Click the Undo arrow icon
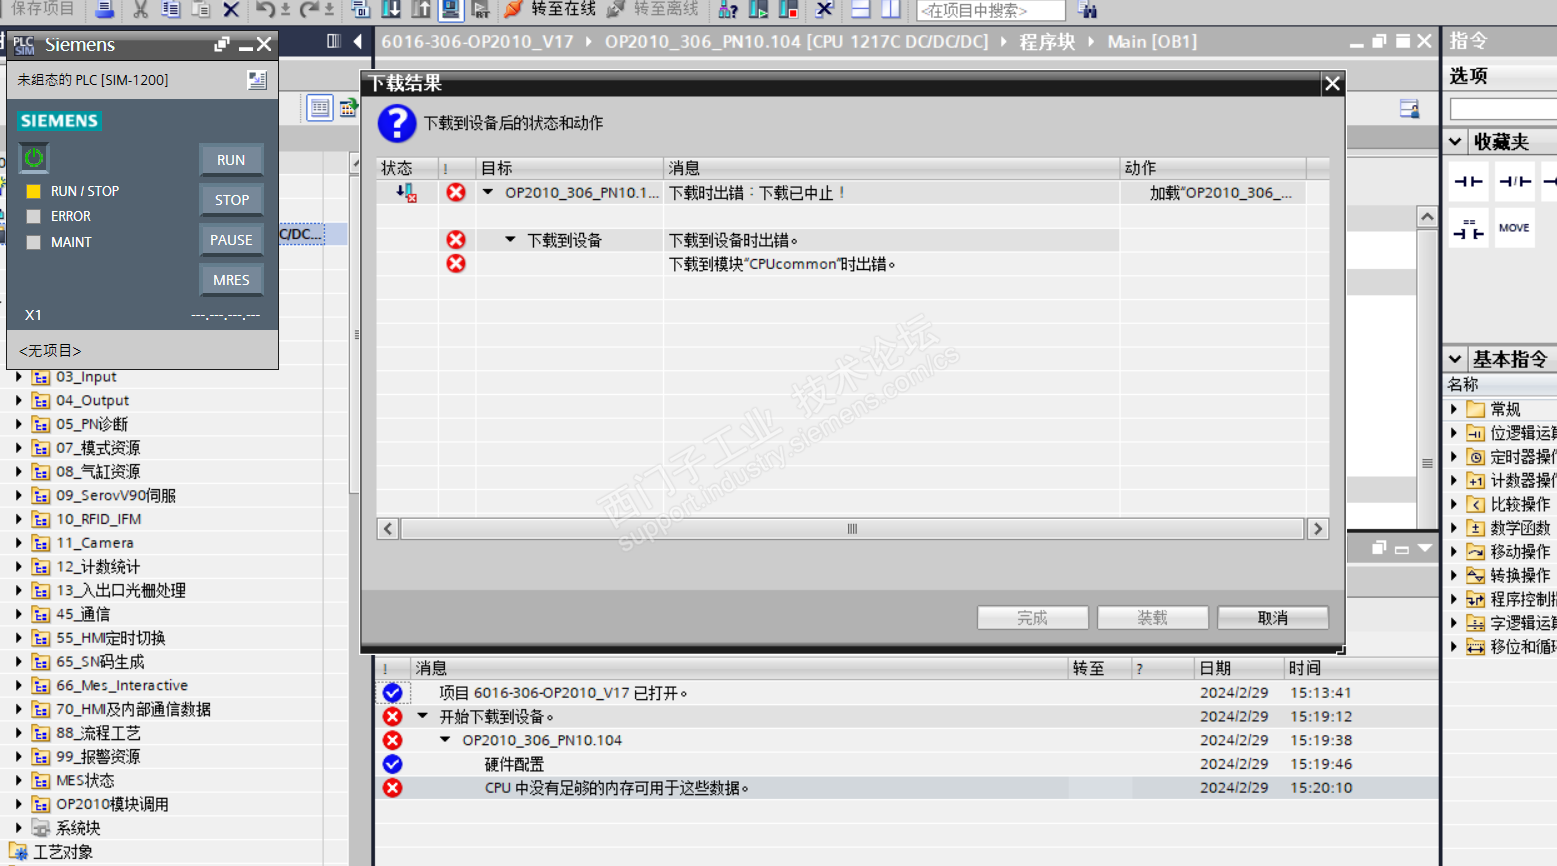 pyautogui.click(x=265, y=10)
